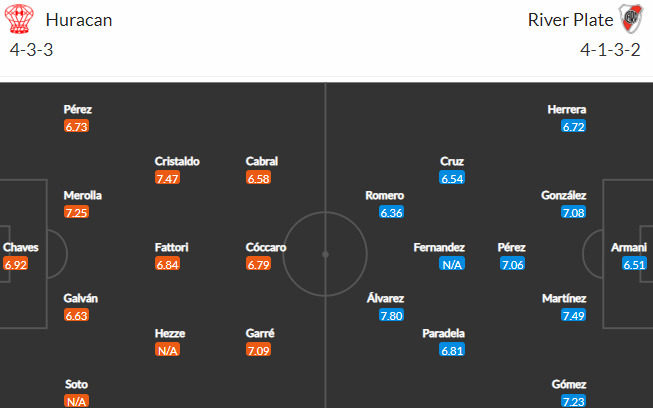Click the 4-3-3 formation label
Image resolution: width=653 pixels, height=408 pixels.
pos(32,50)
